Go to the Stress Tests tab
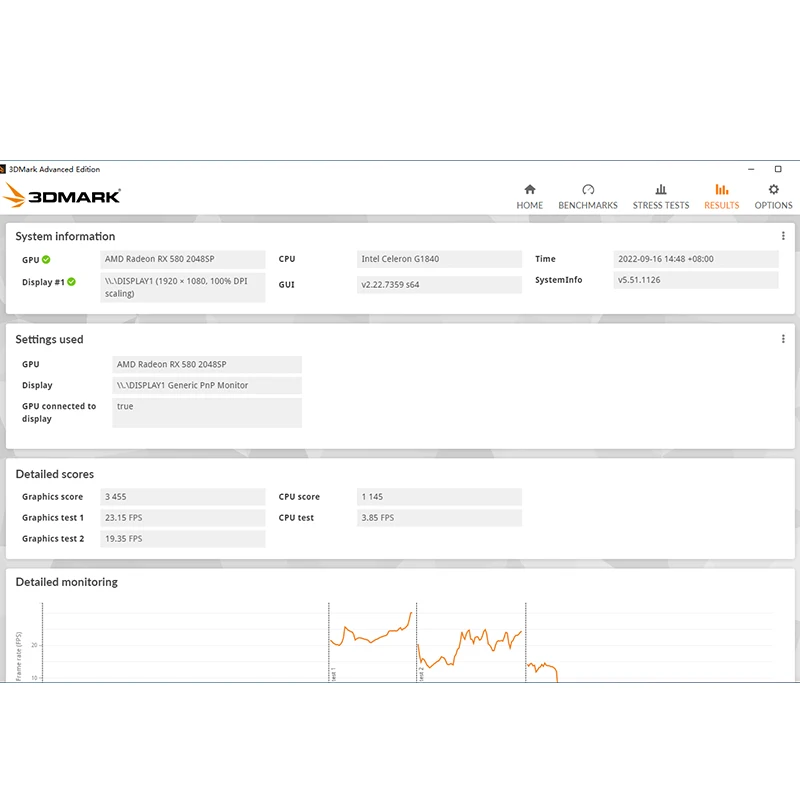800x800 pixels. 660,196
